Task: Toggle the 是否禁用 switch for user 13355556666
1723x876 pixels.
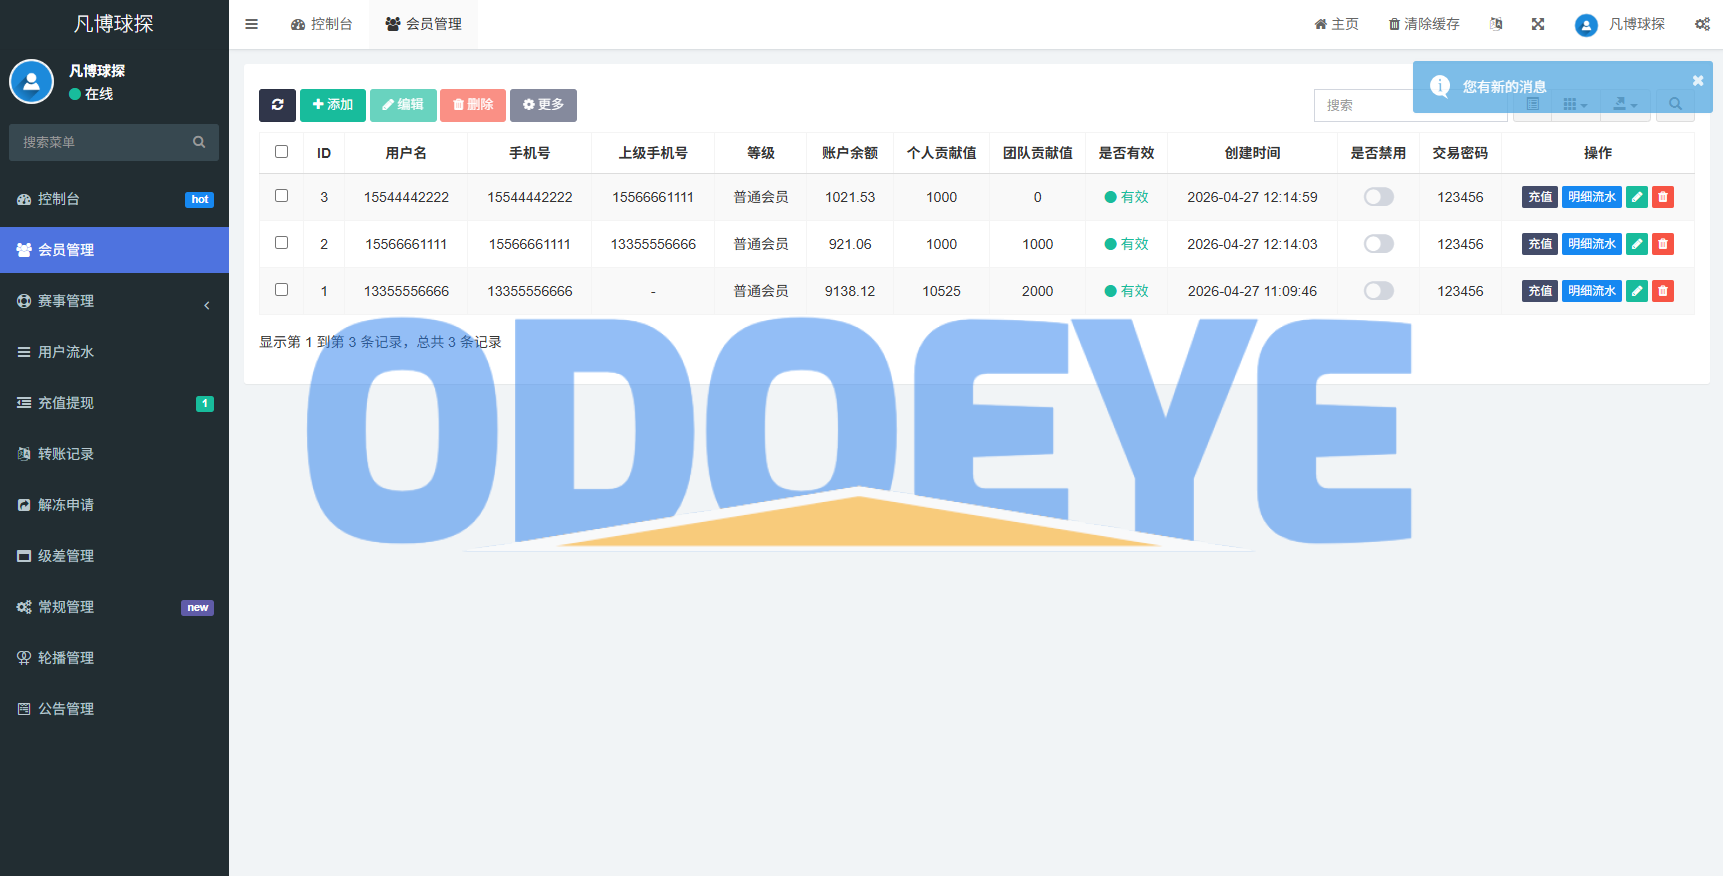Action: pos(1378,291)
